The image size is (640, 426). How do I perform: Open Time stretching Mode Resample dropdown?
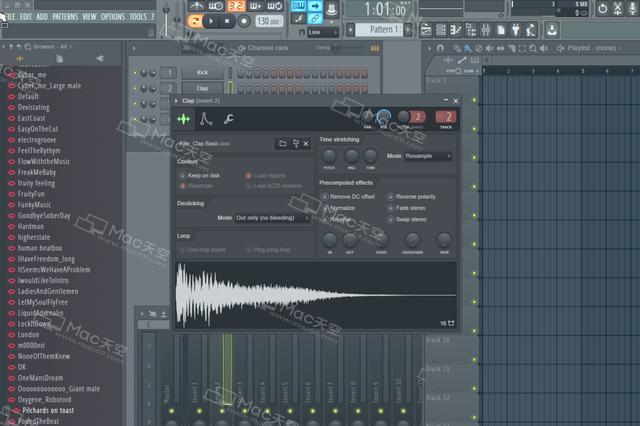coord(428,156)
